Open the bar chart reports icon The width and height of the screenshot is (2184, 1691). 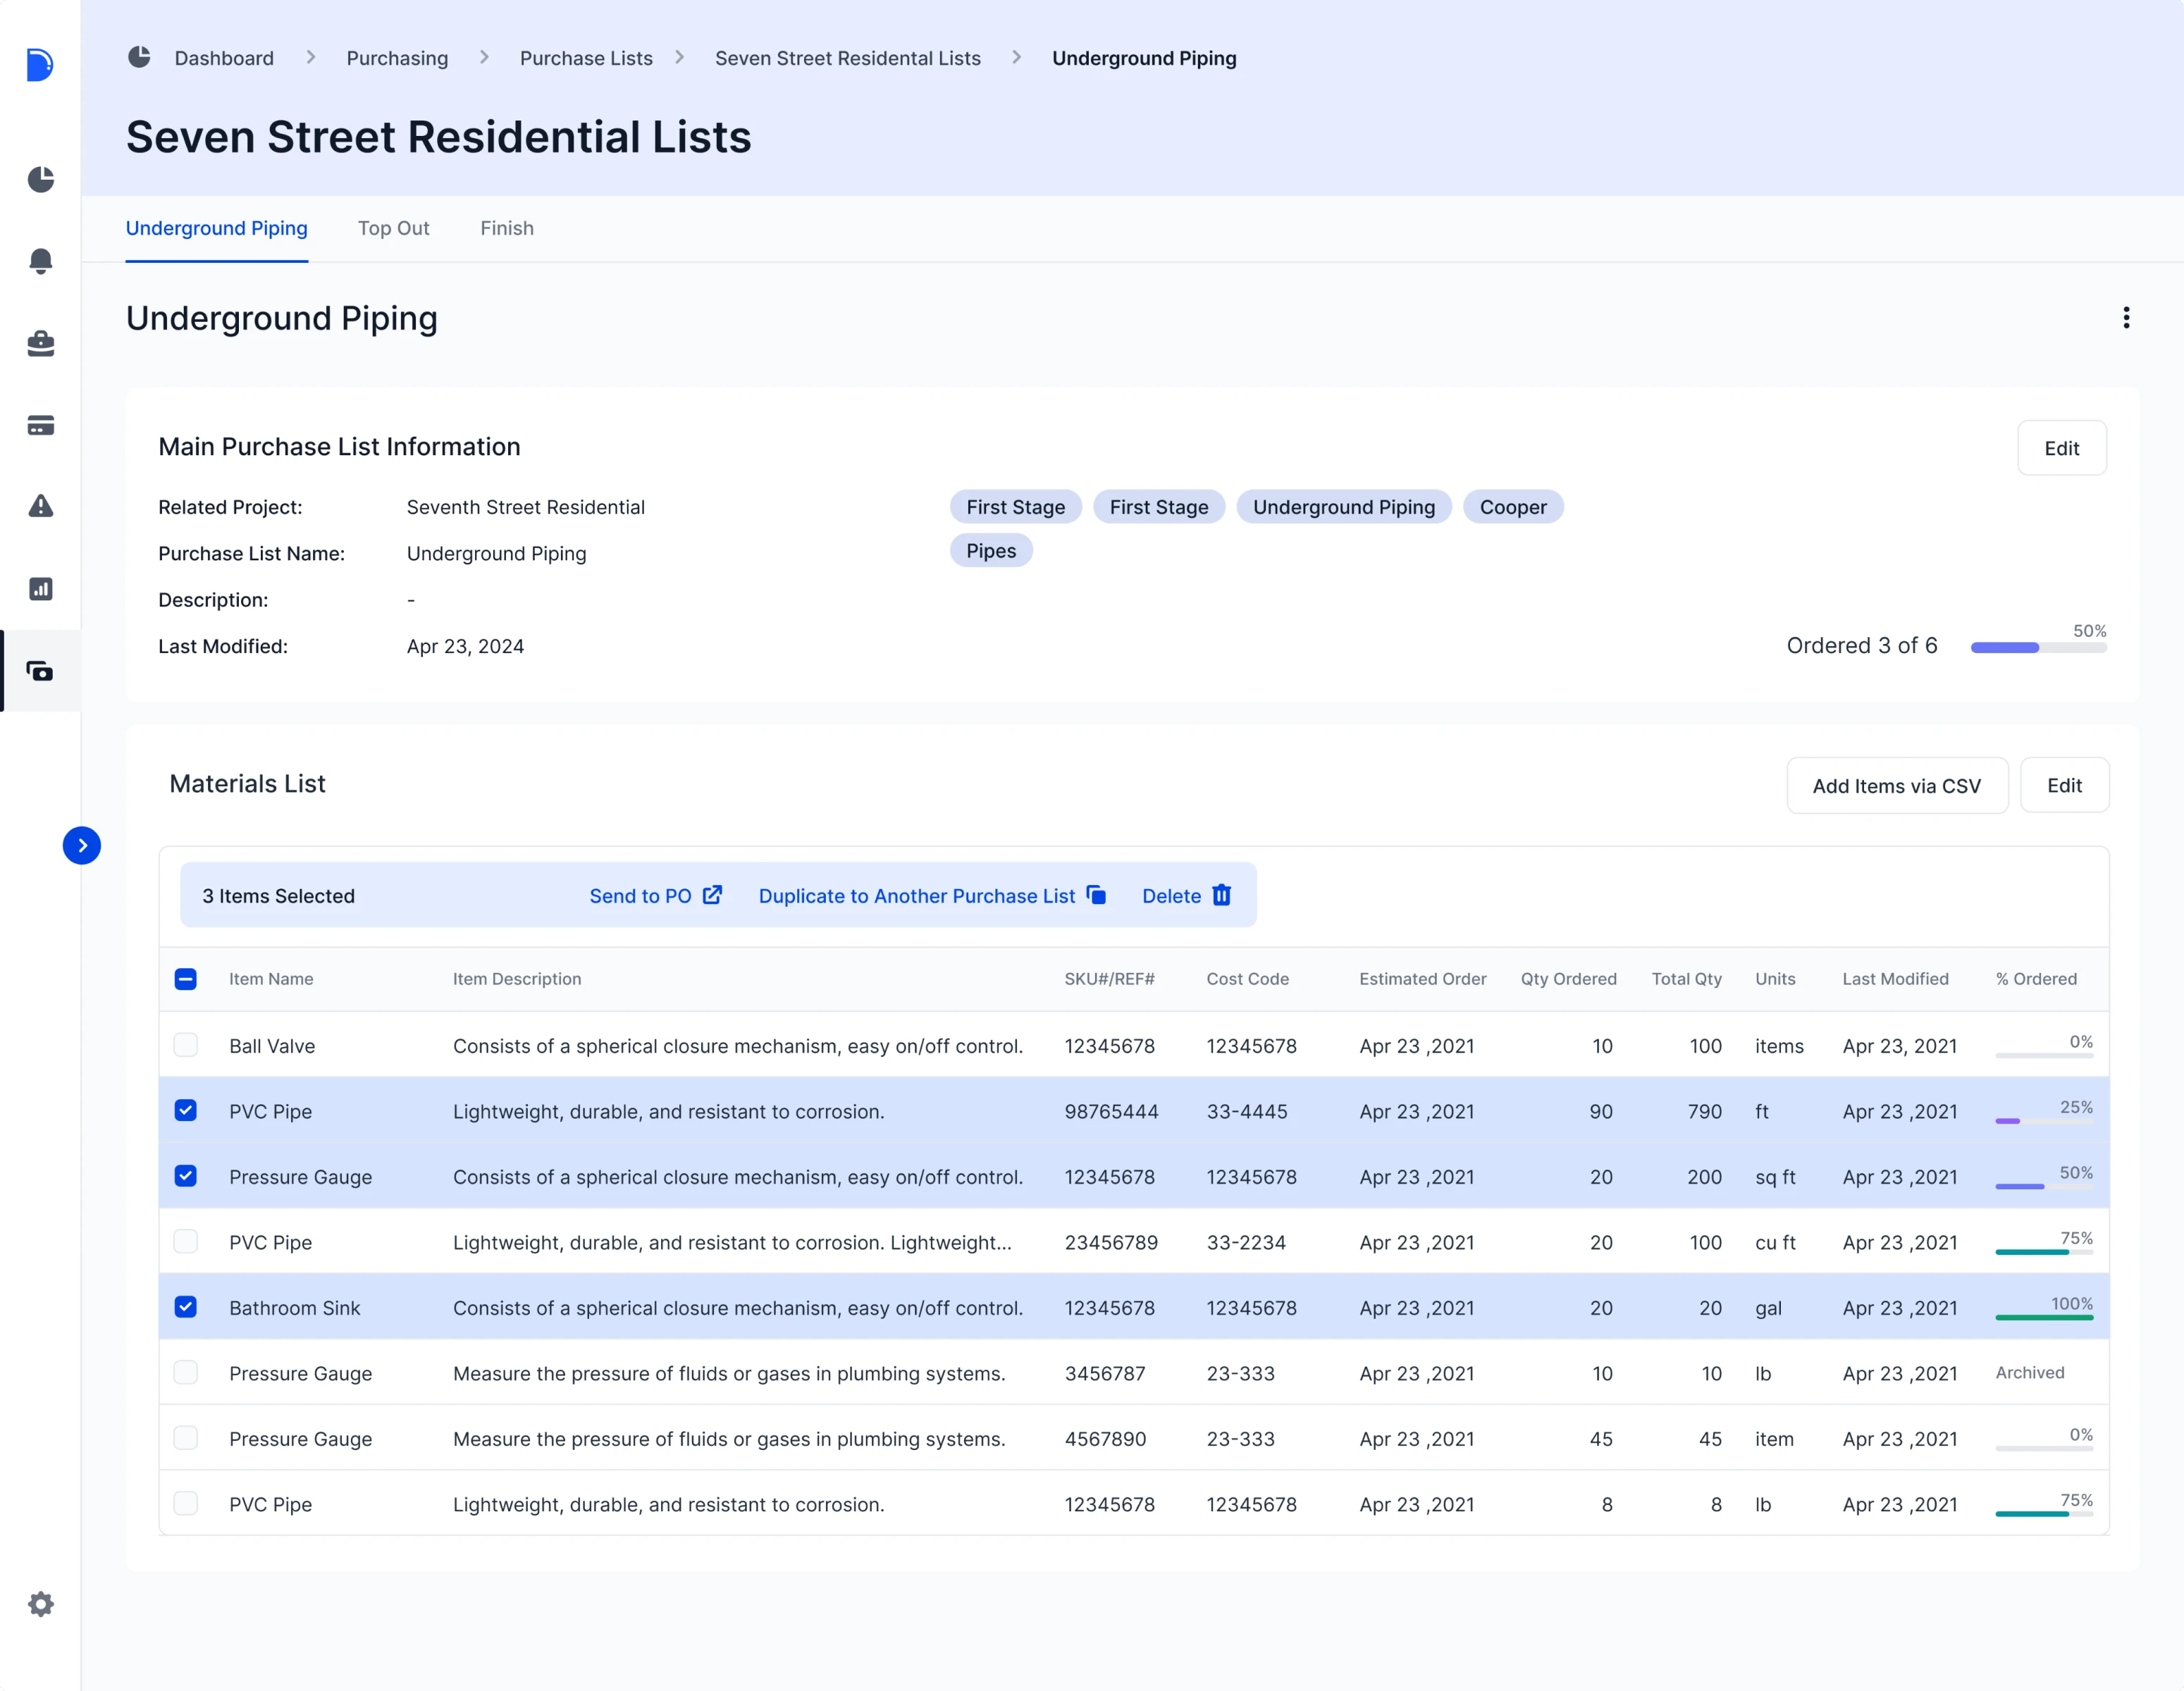(x=40, y=589)
